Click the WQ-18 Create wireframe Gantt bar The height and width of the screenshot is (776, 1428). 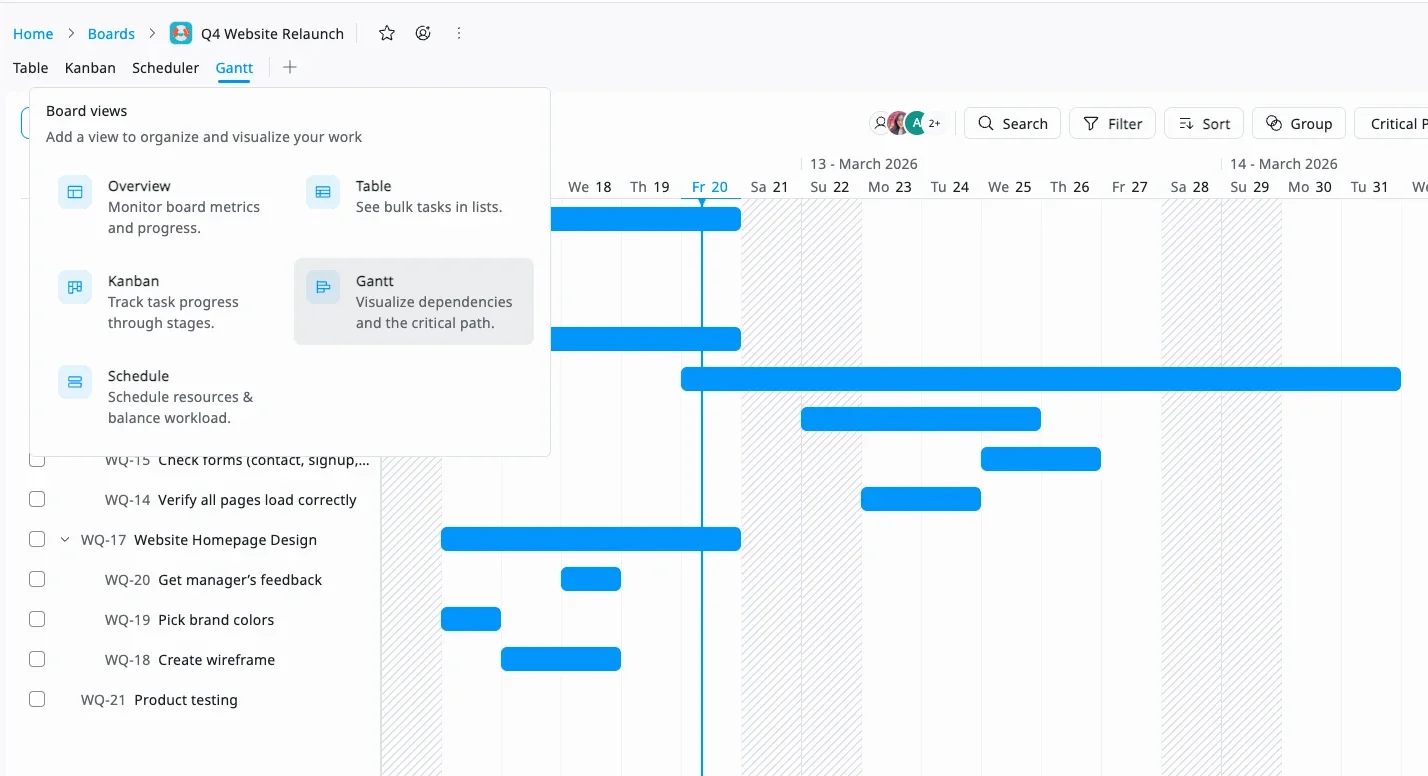(x=560, y=659)
